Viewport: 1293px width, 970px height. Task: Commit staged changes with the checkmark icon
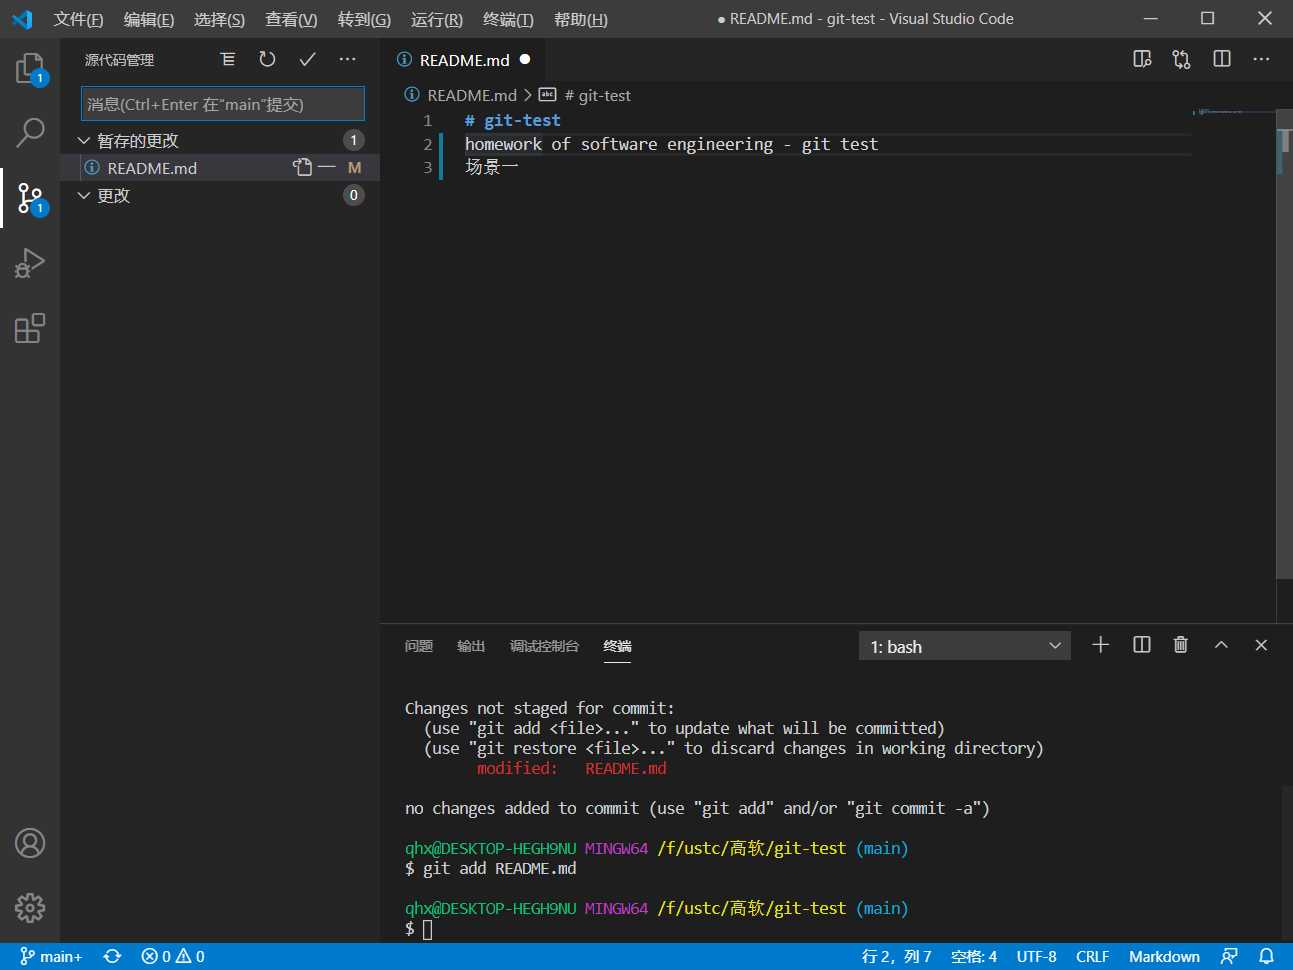coord(307,59)
